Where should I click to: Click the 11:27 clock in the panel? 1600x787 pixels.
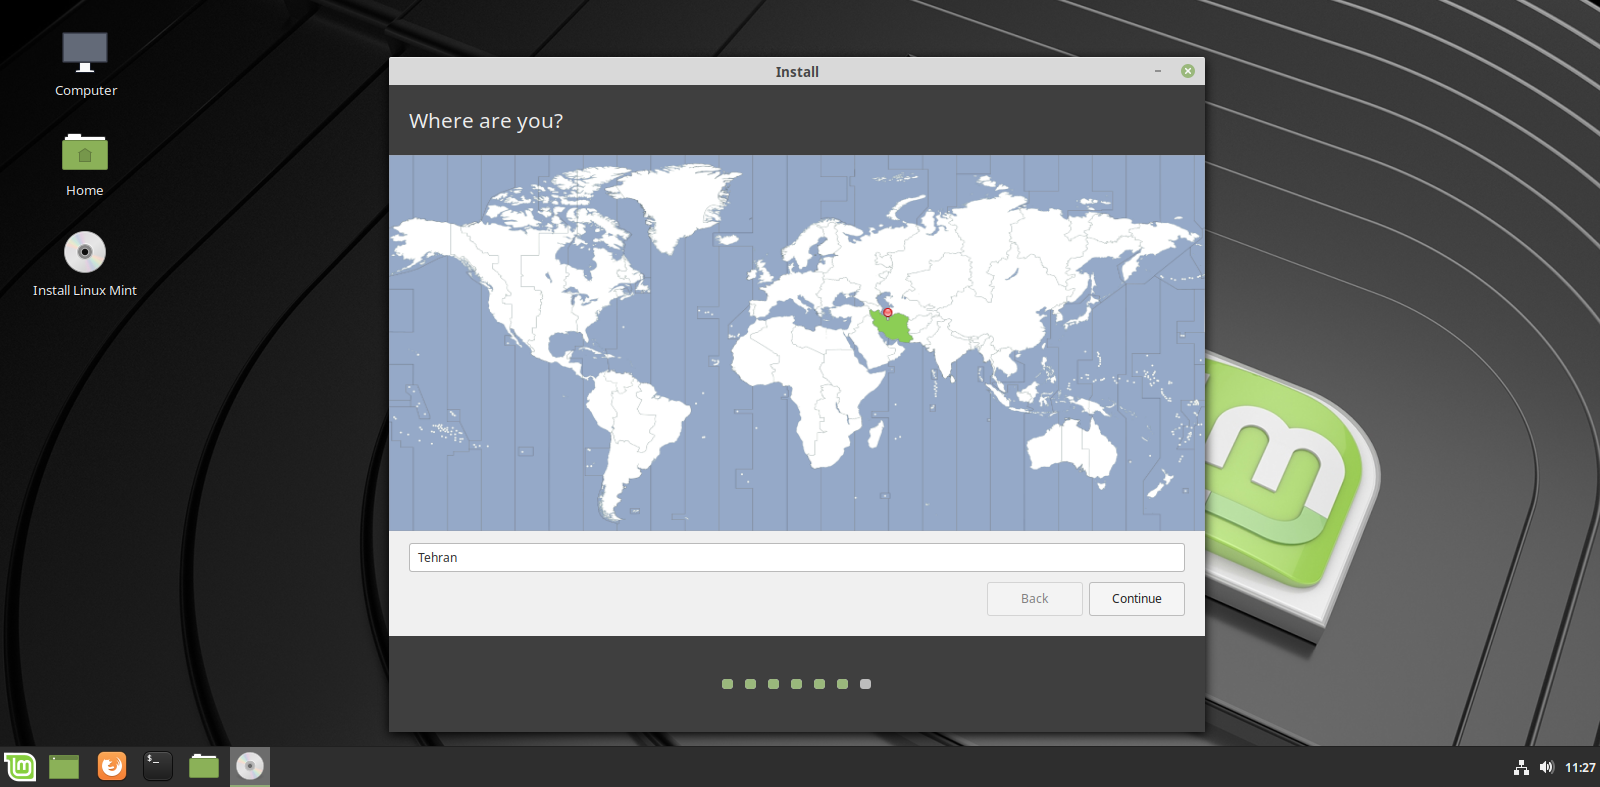(1580, 768)
